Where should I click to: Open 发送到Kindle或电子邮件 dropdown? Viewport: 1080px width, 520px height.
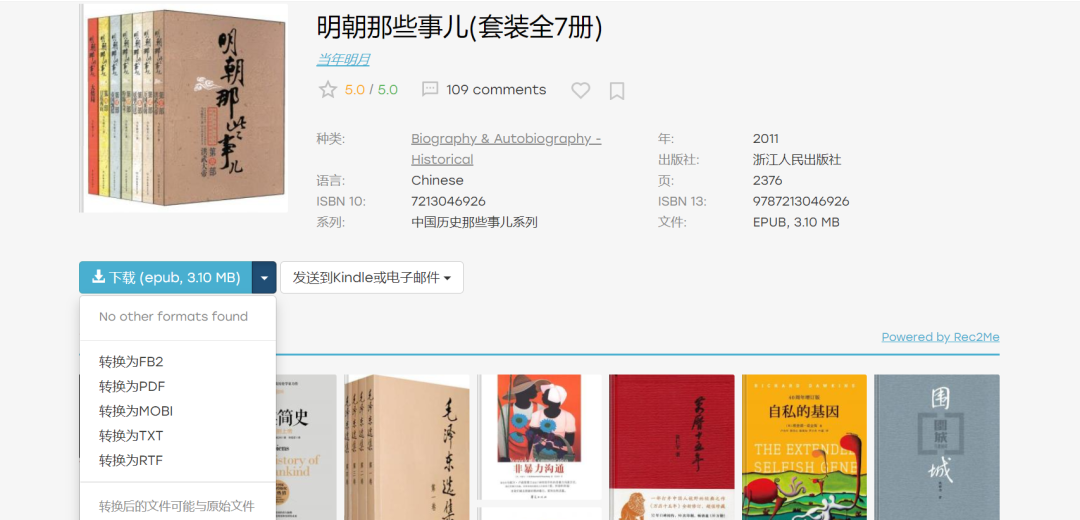click(372, 278)
